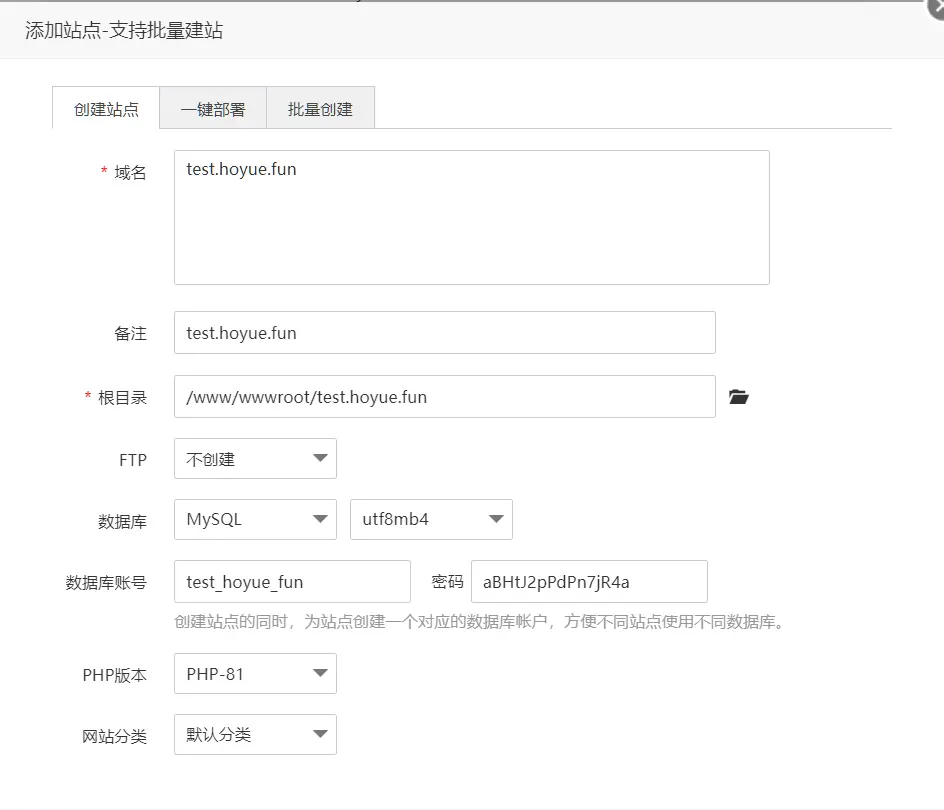The image size is (944, 810).
Task: Click the database account field test_hoyue_fun
Action: [x=293, y=582]
